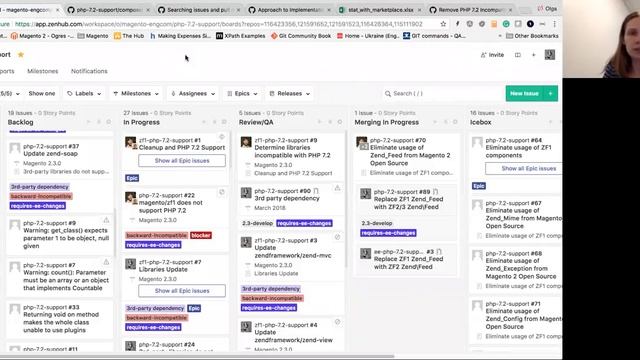Click the plus icon in the Backlog column header

point(89,122)
